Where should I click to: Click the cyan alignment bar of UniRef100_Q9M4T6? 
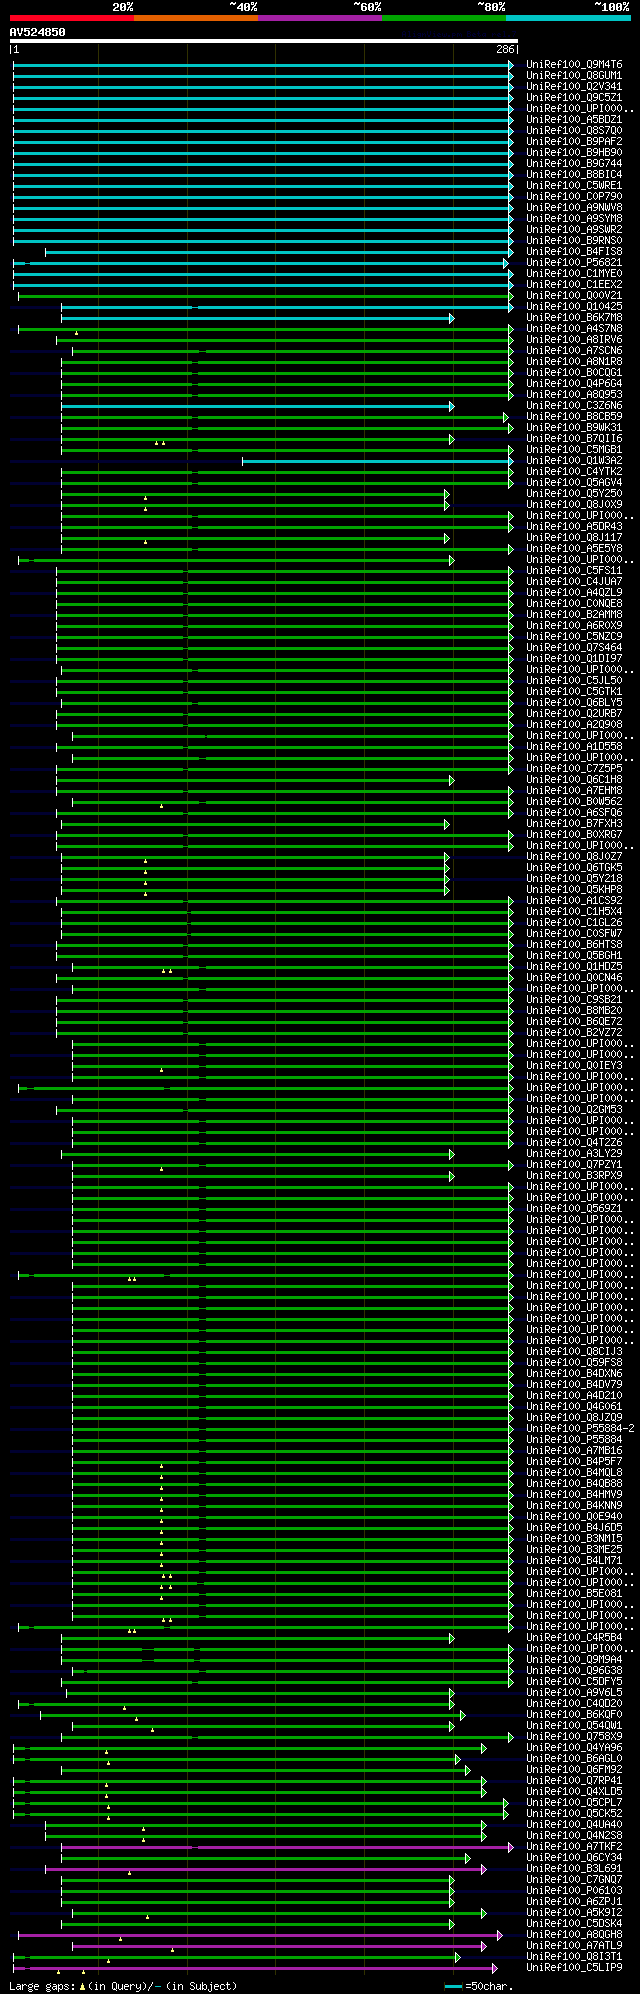(x=263, y=65)
